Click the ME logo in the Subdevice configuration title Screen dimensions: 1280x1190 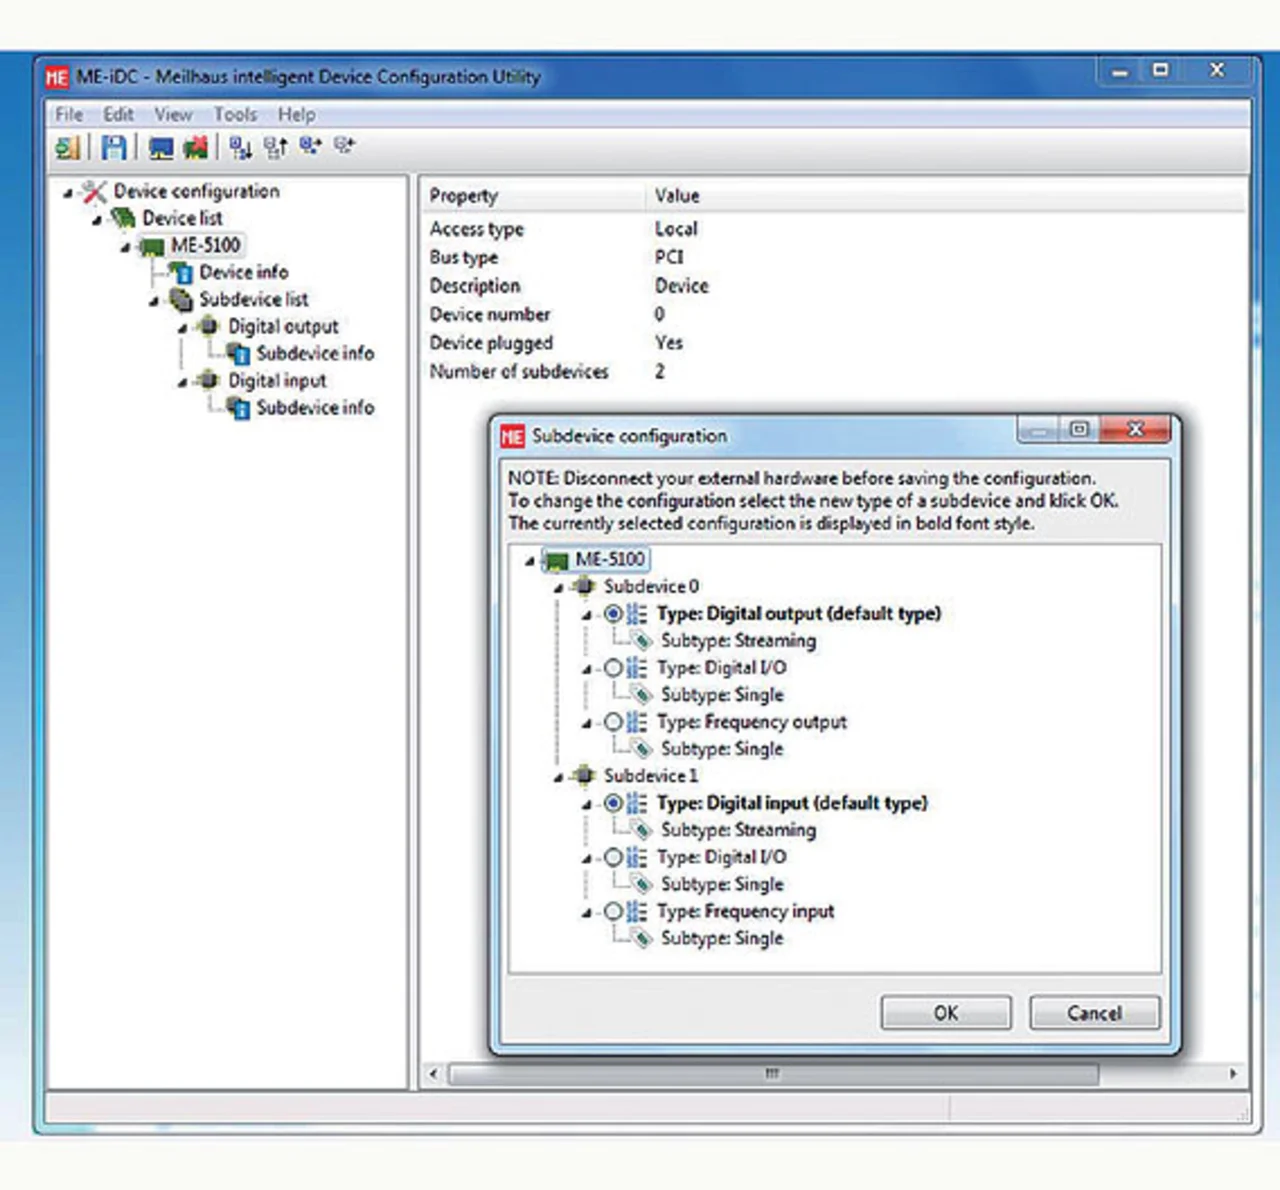[513, 436]
